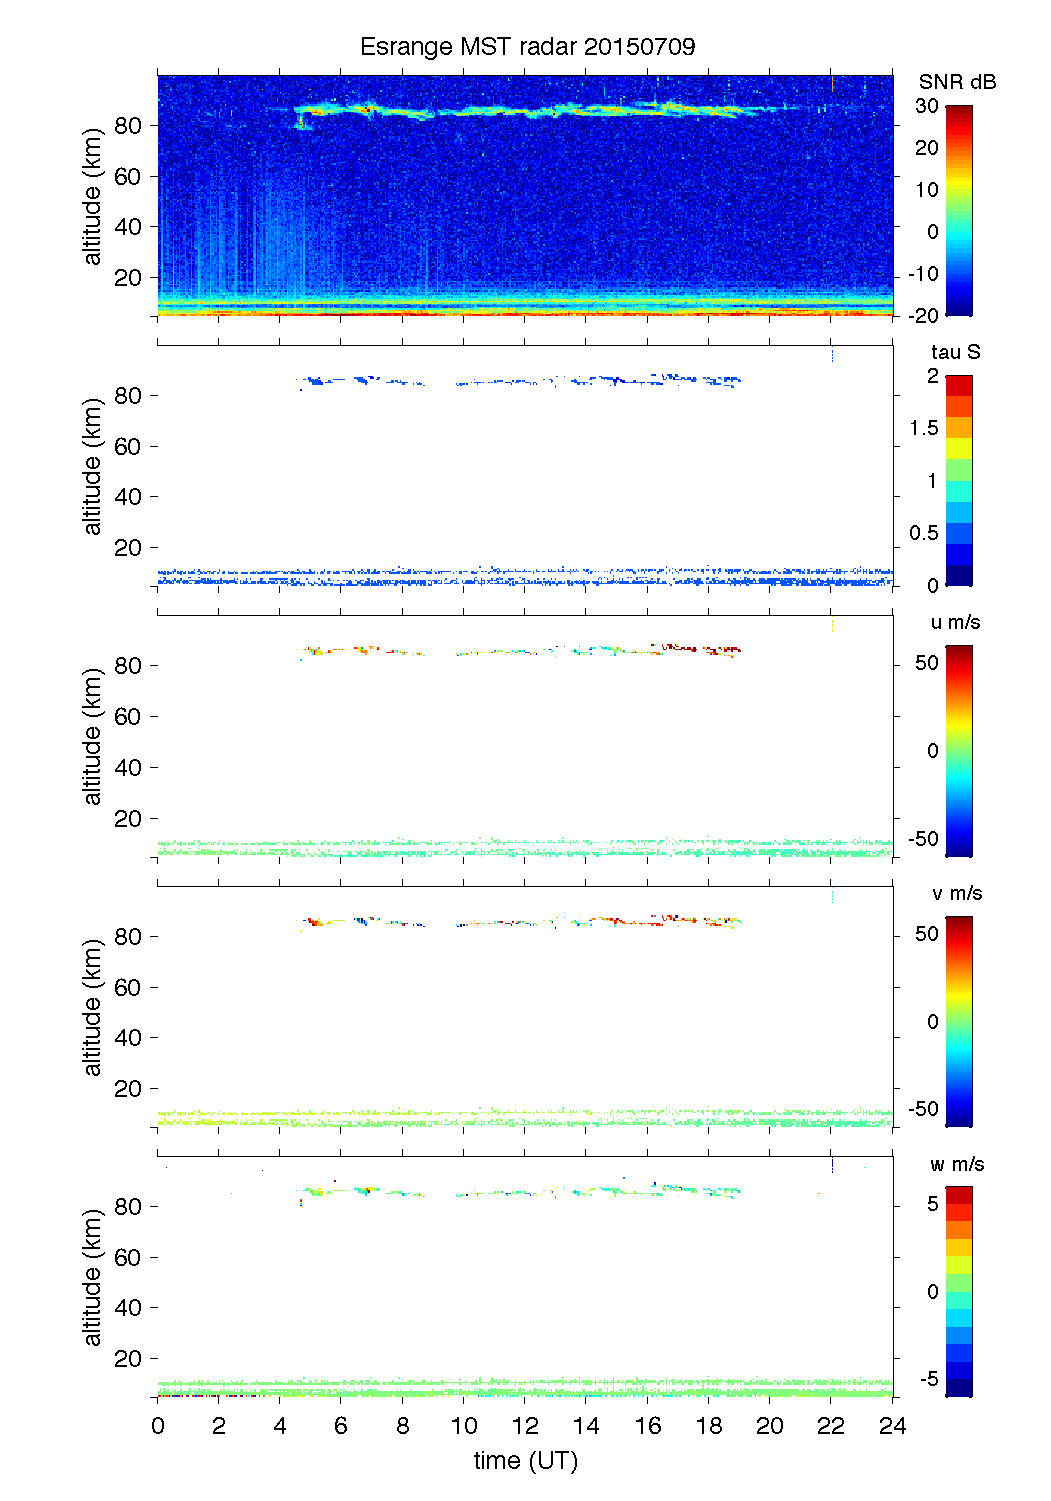Click the w m/s colorbar
Viewport: 1051px width, 1501px height.
[958, 1291]
